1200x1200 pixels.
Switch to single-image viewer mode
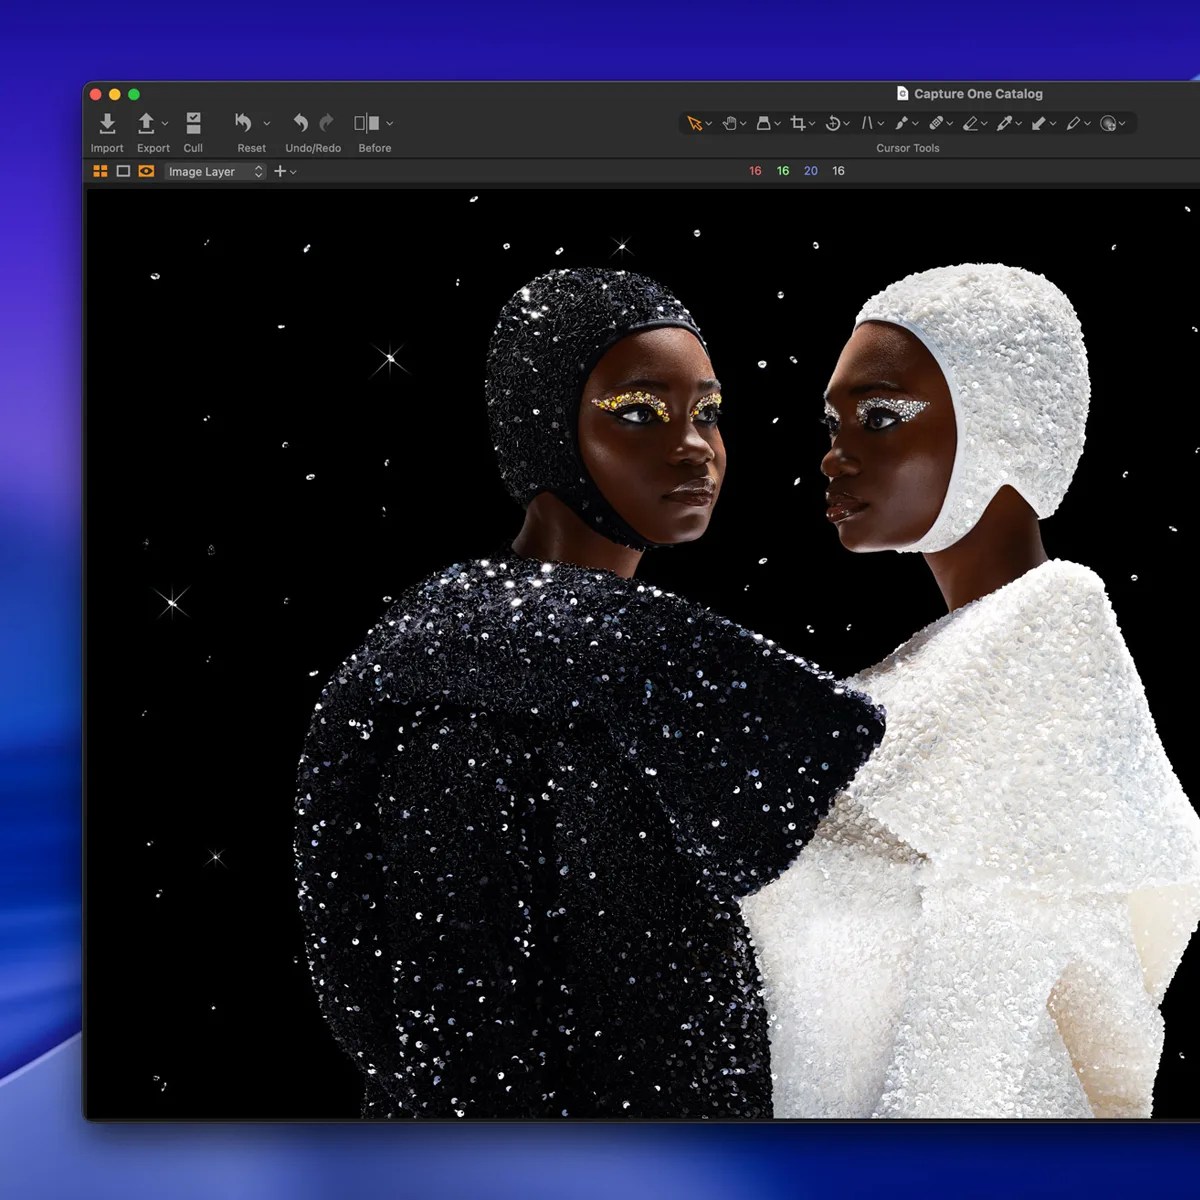[123, 171]
